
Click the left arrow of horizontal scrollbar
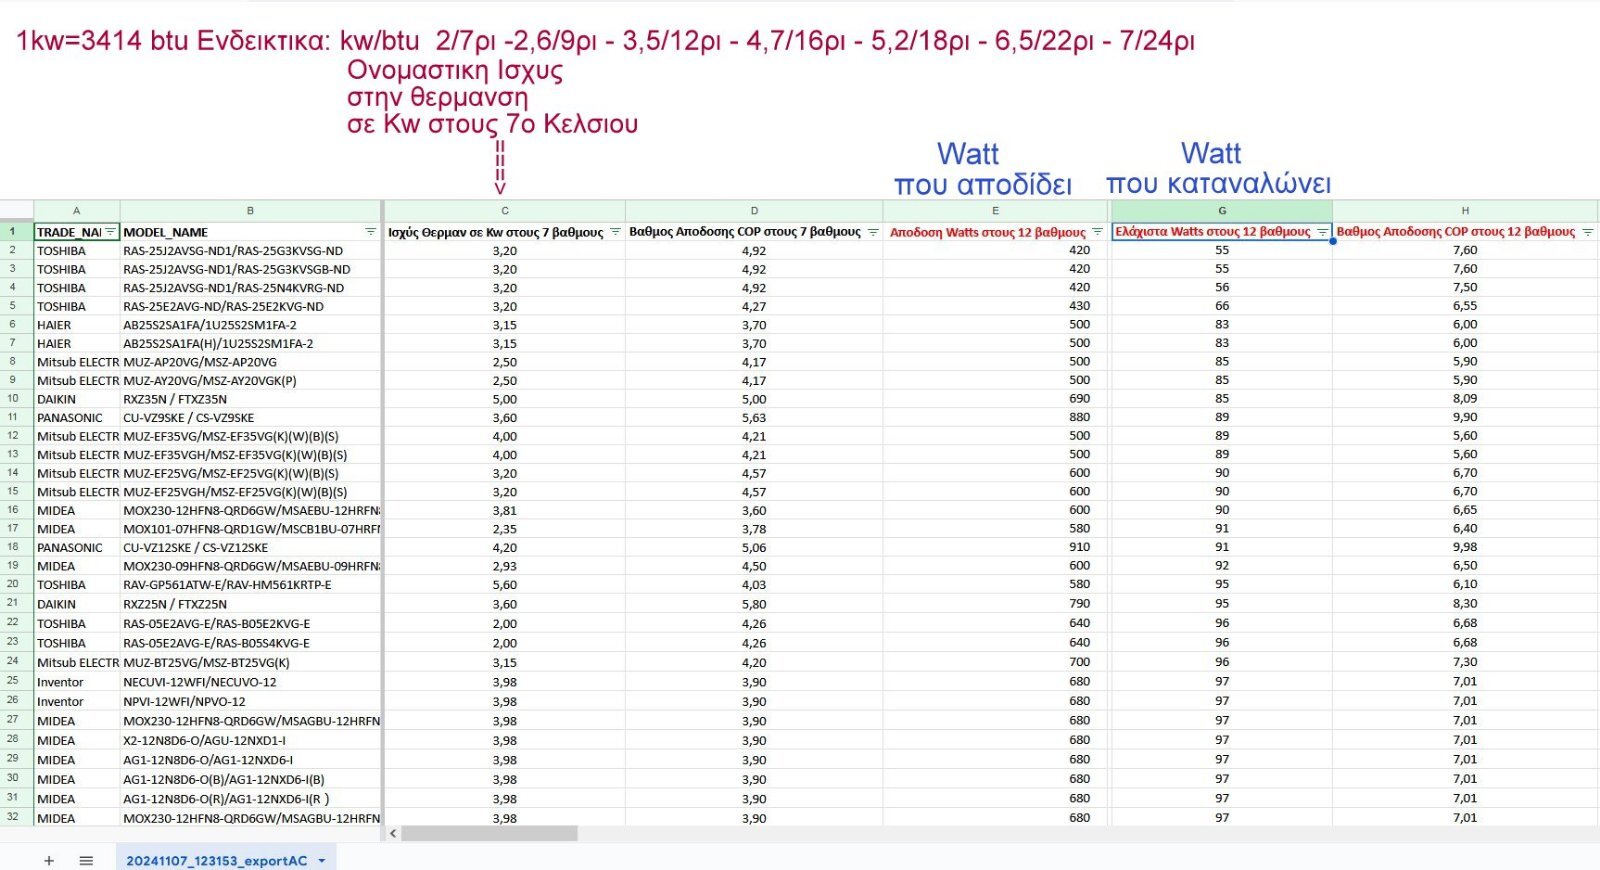[x=393, y=833]
